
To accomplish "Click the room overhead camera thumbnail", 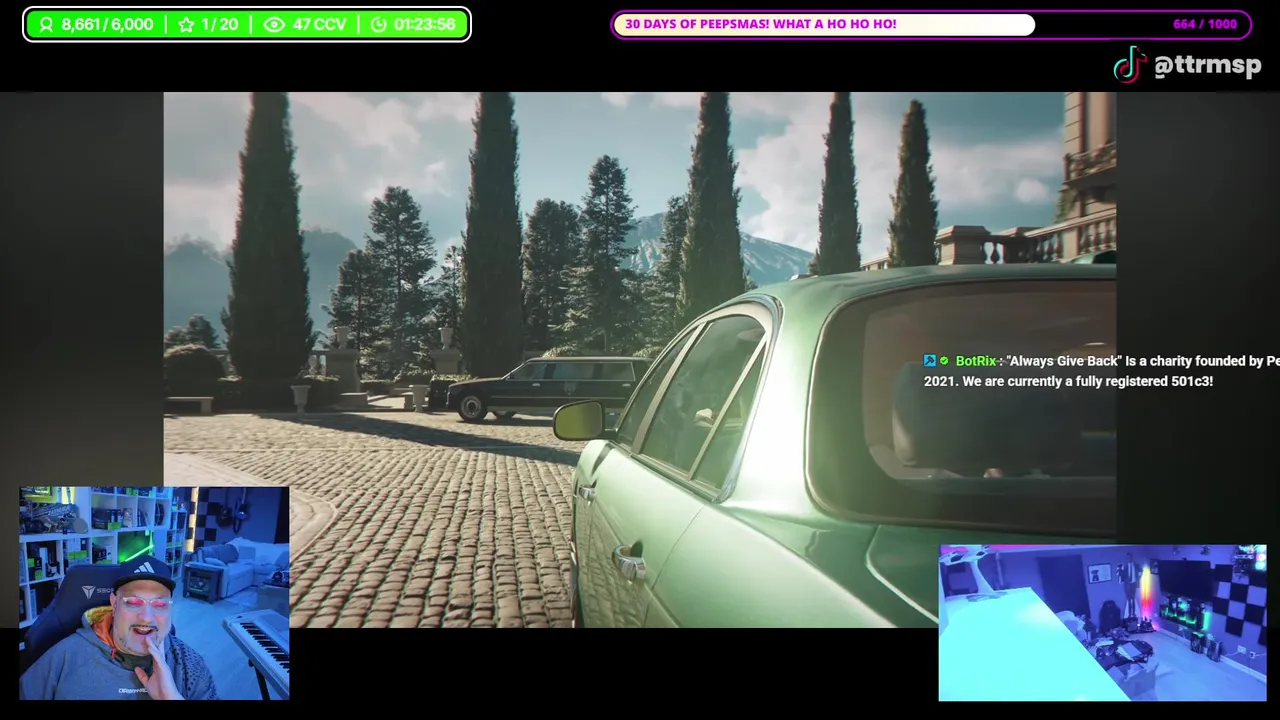I will tap(1102, 623).
